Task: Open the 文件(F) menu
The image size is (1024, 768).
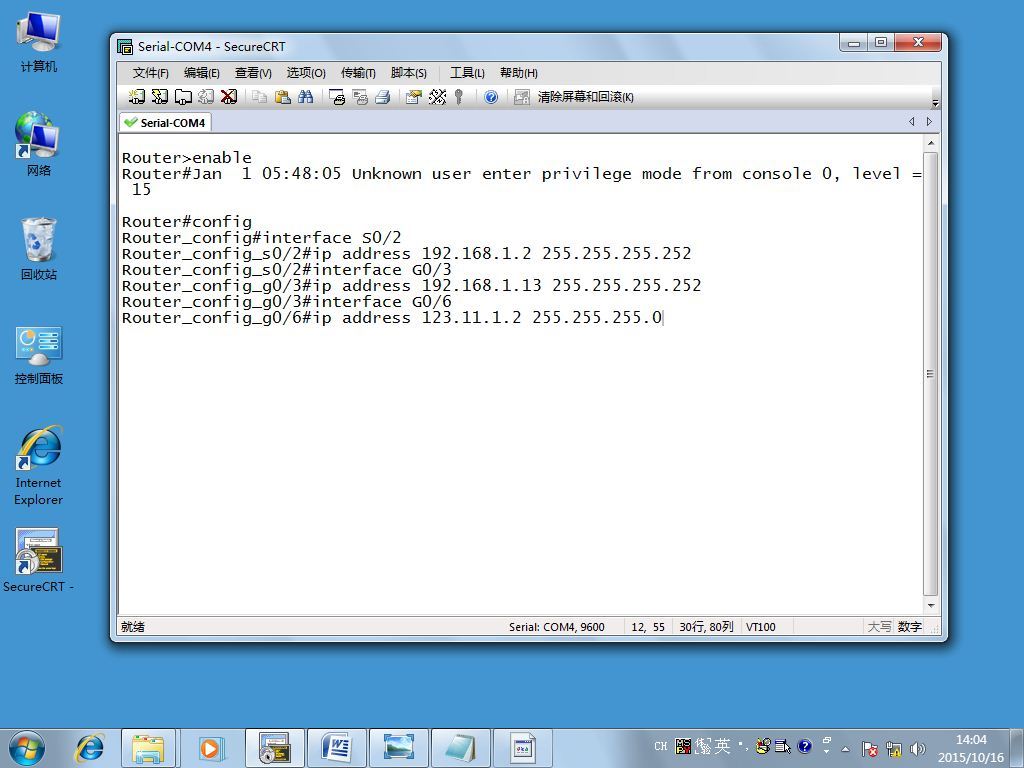Action: pos(150,72)
